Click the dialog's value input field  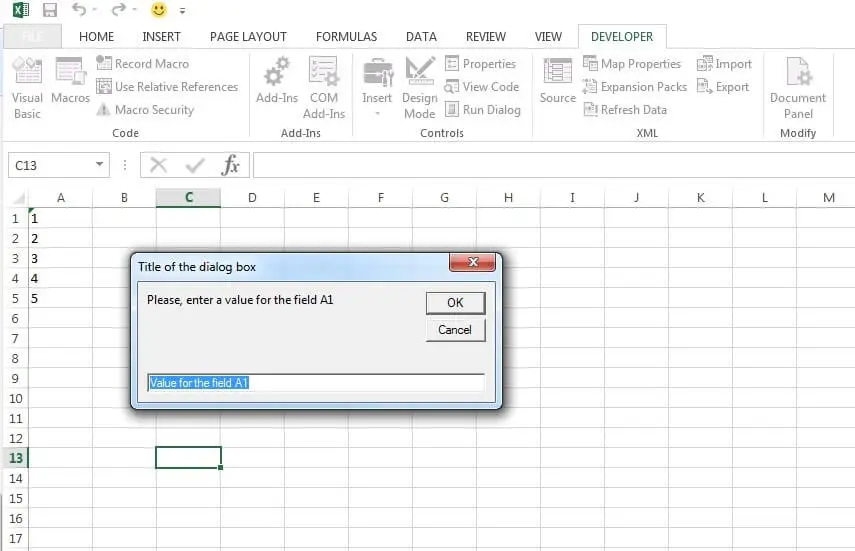pyautogui.click(x=316, y=382)
